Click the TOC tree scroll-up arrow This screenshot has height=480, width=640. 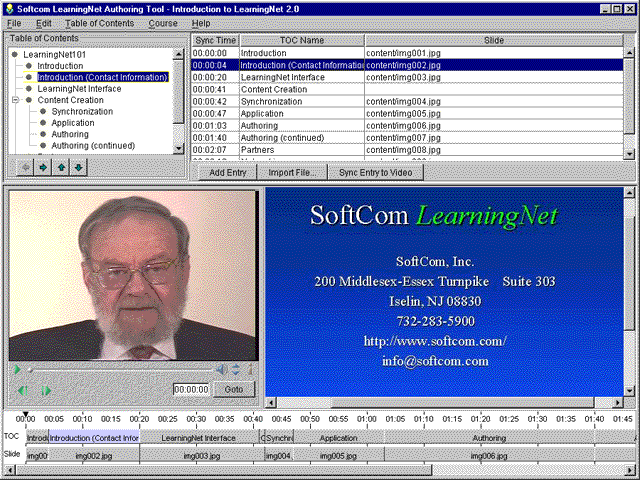(178, 54)
